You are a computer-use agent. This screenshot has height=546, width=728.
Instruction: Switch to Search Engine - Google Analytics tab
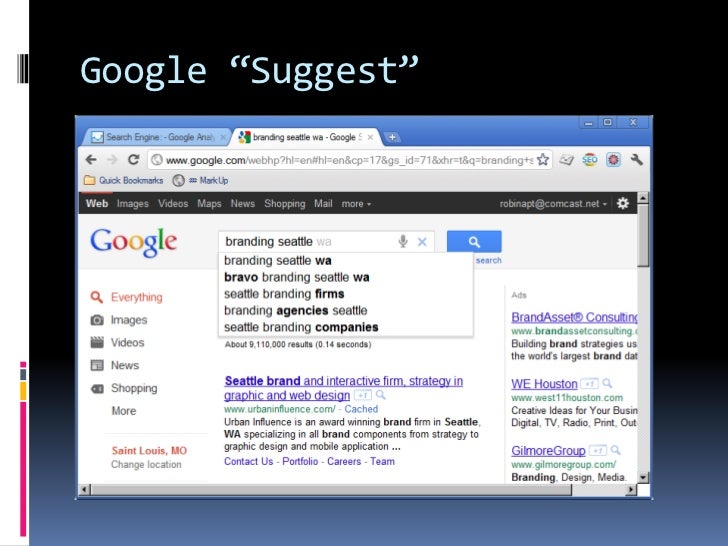pos(156,137)
